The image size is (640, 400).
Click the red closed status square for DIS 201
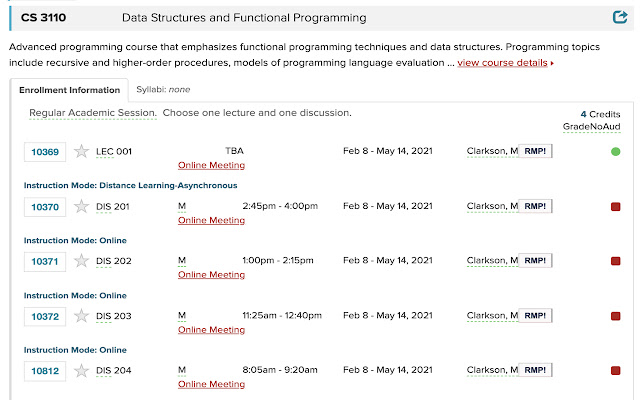click(616, 207)
